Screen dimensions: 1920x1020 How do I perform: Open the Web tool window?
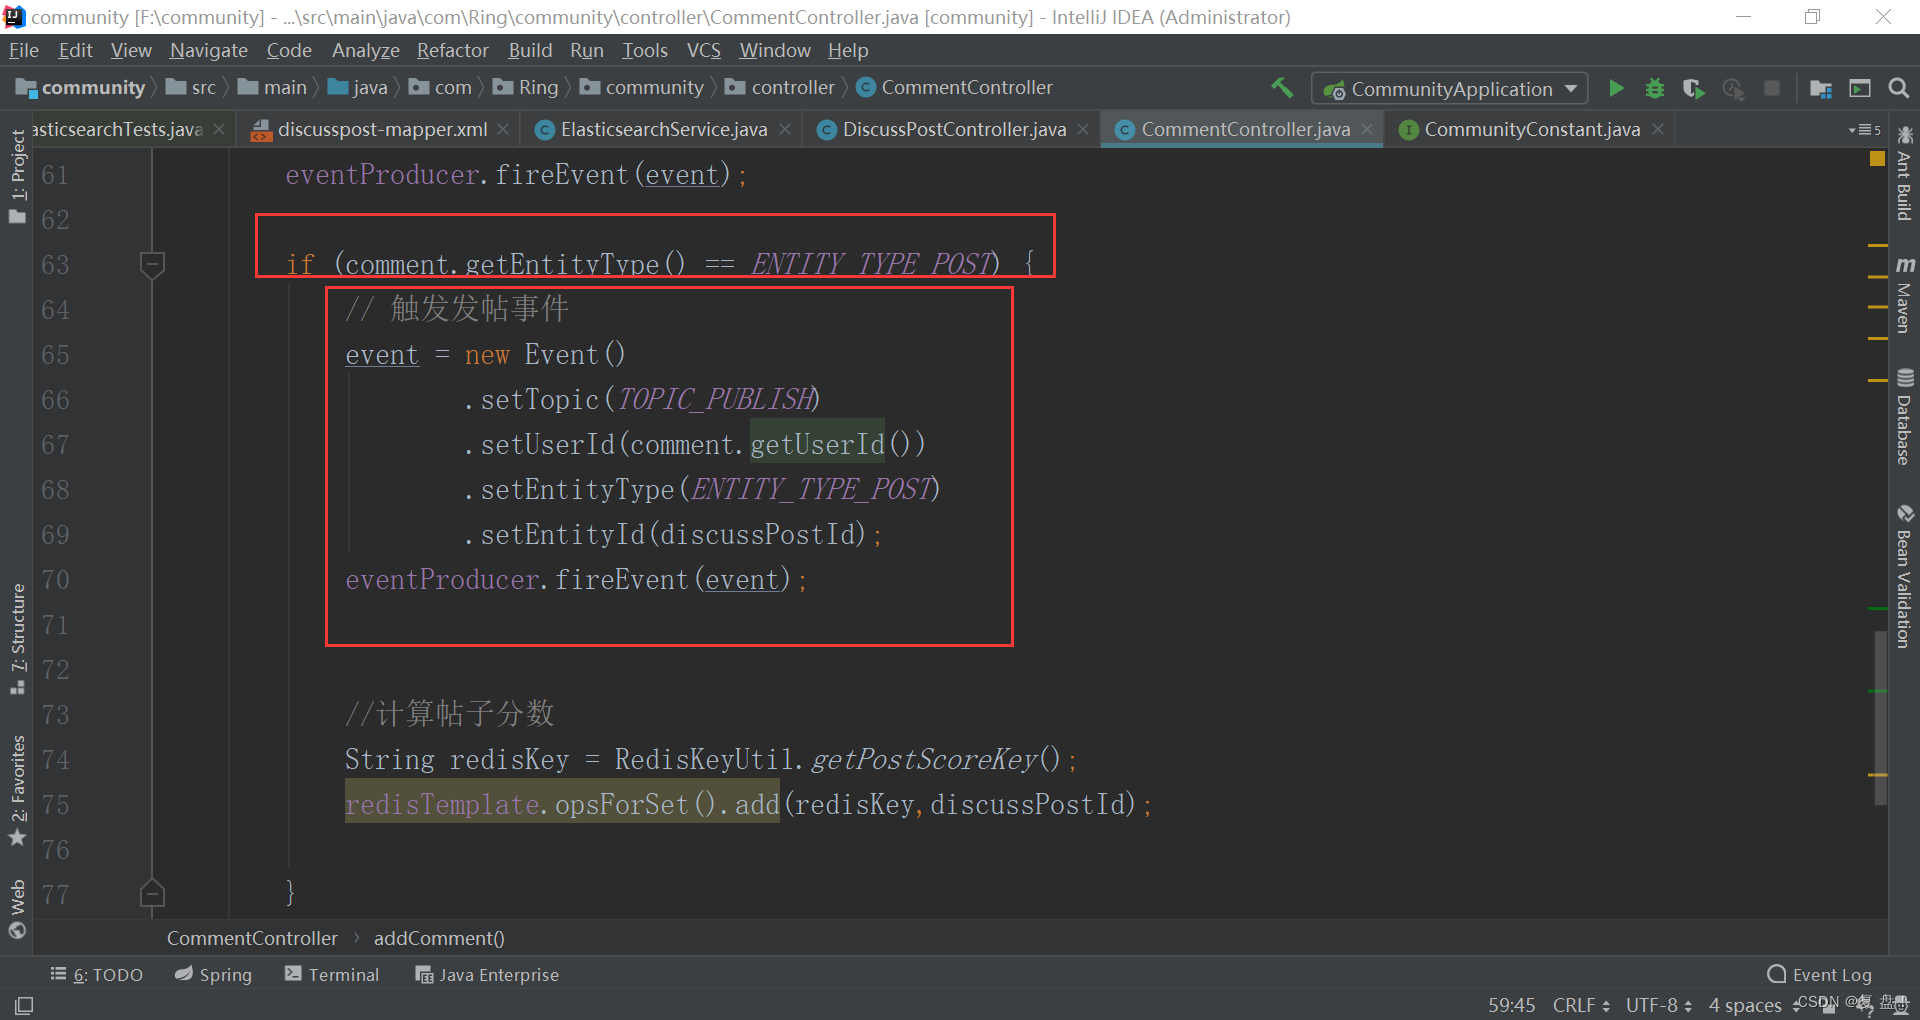click(17, 908)
